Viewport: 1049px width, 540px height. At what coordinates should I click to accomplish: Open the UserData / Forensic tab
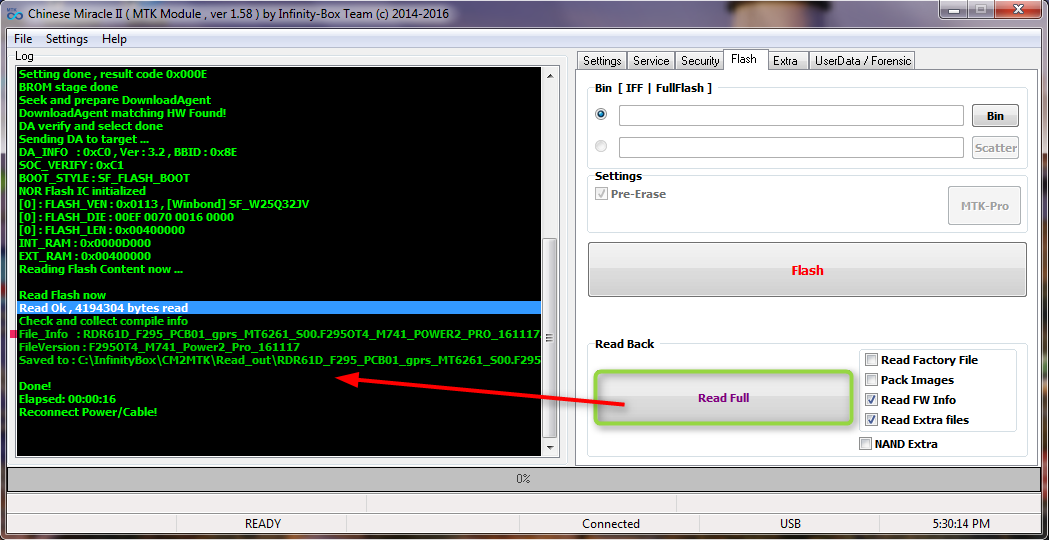coord(862,61)
